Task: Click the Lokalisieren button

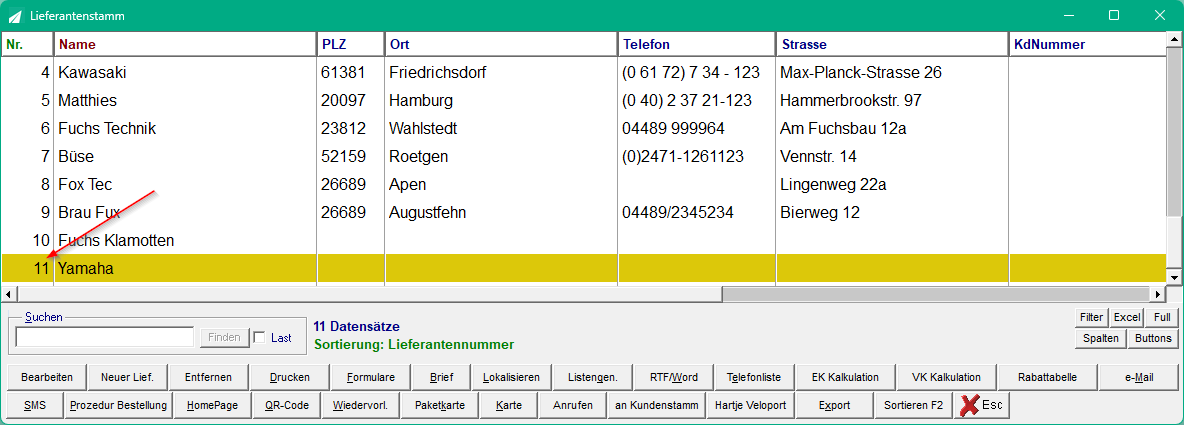Action: tap(511, 377)
